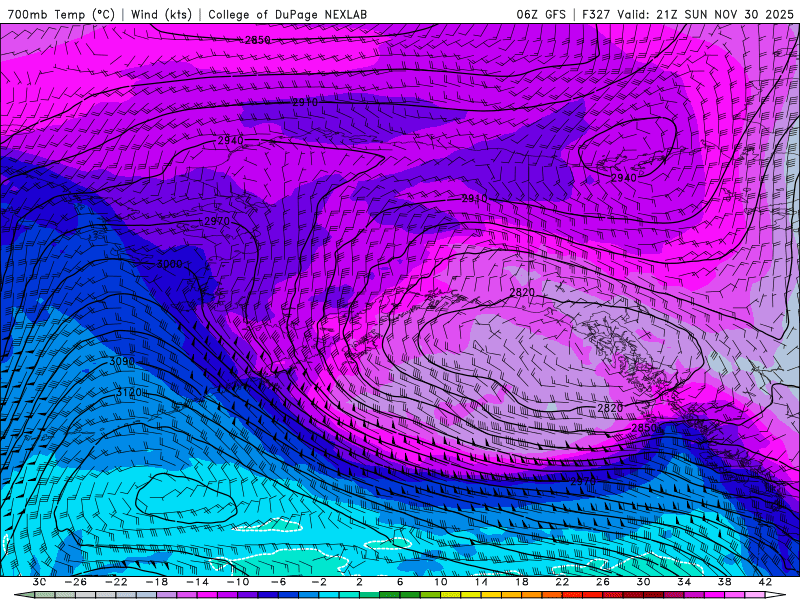Click the -14 value on the color scale

(x=197, y=582)
